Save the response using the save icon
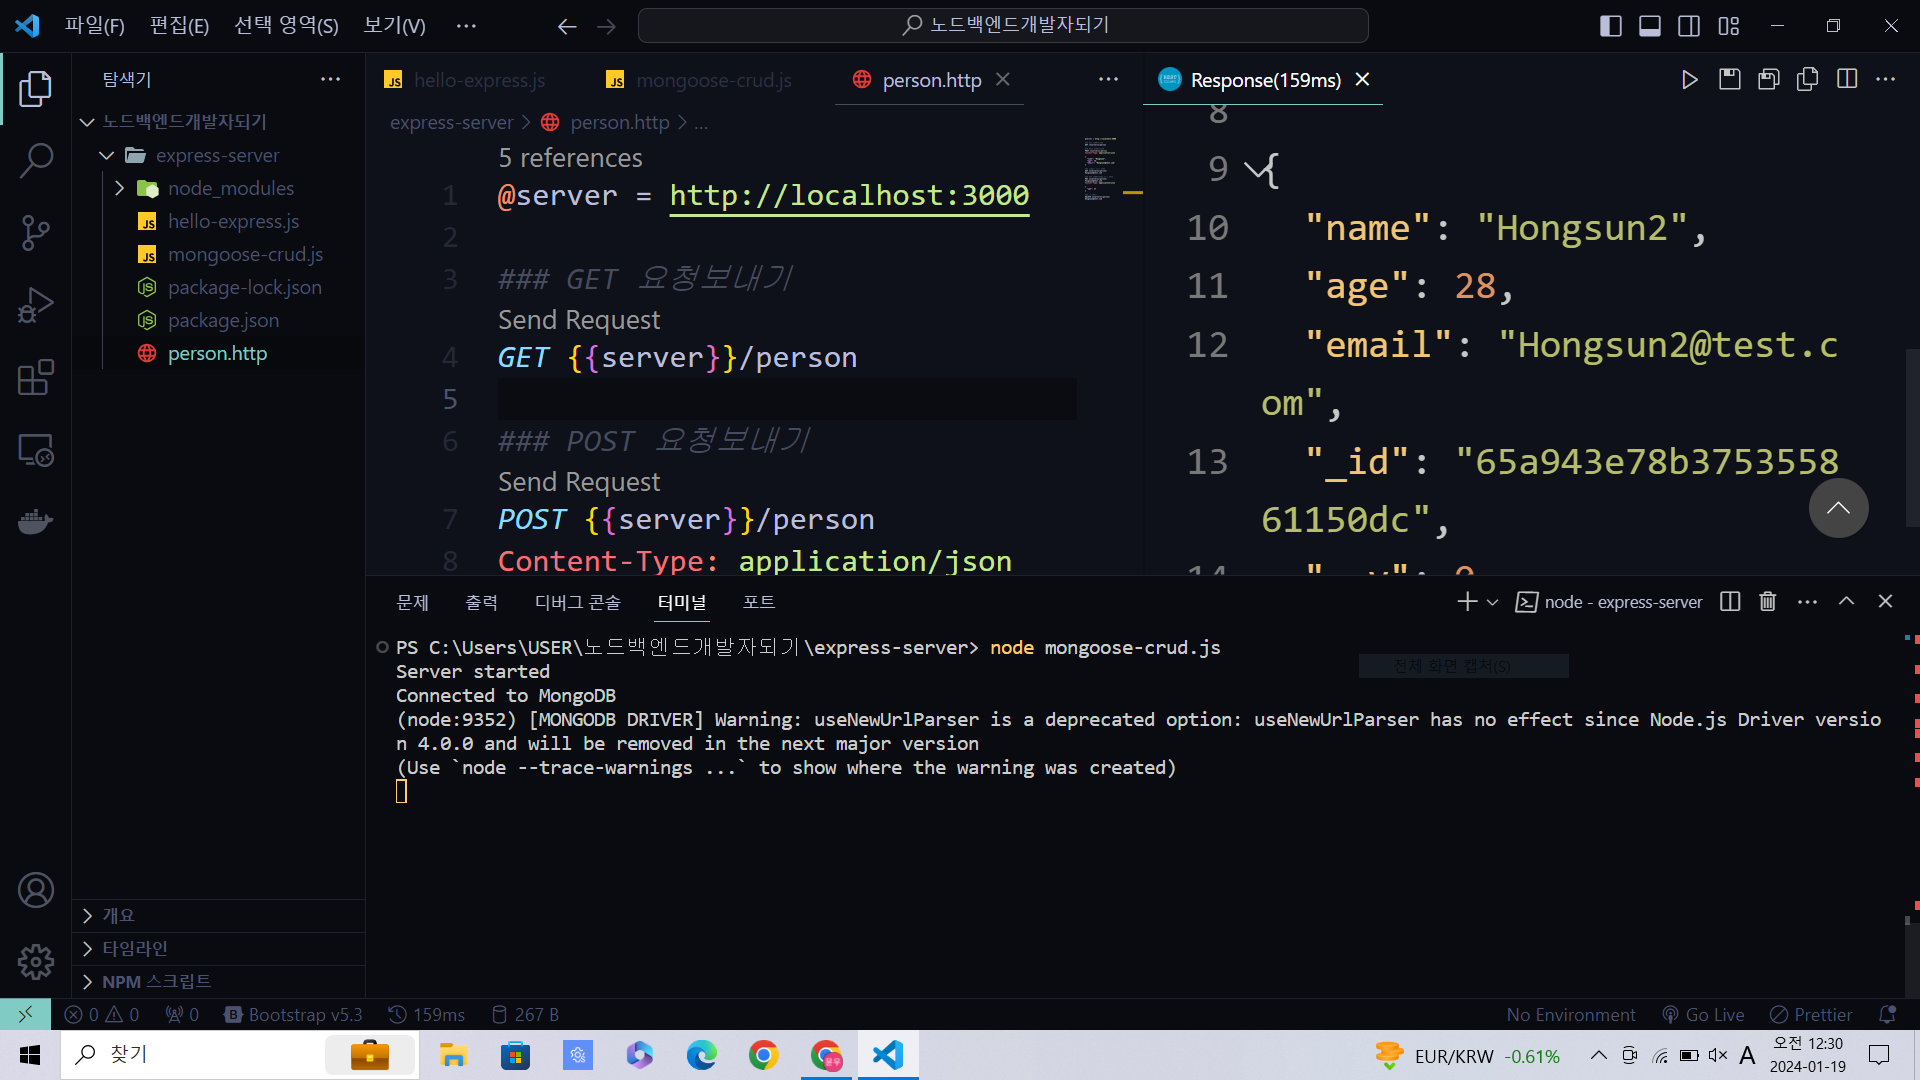The height and width of the screenshot is (1080, 1920). click(x=1729, y=79)
